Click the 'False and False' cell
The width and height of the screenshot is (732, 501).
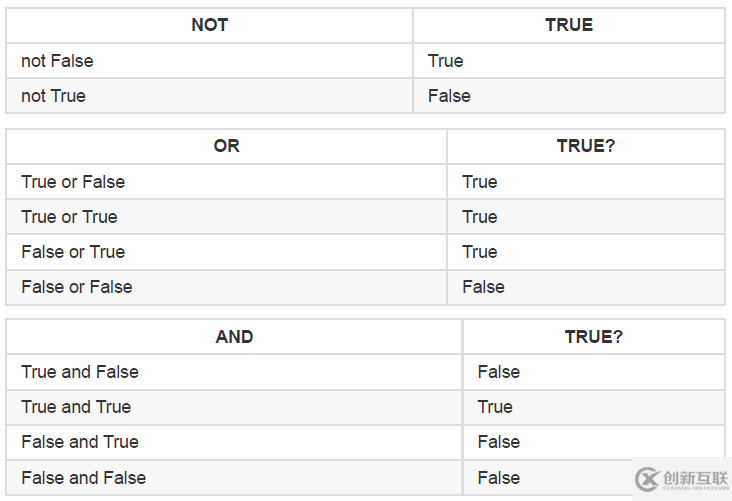click(234, 478)
